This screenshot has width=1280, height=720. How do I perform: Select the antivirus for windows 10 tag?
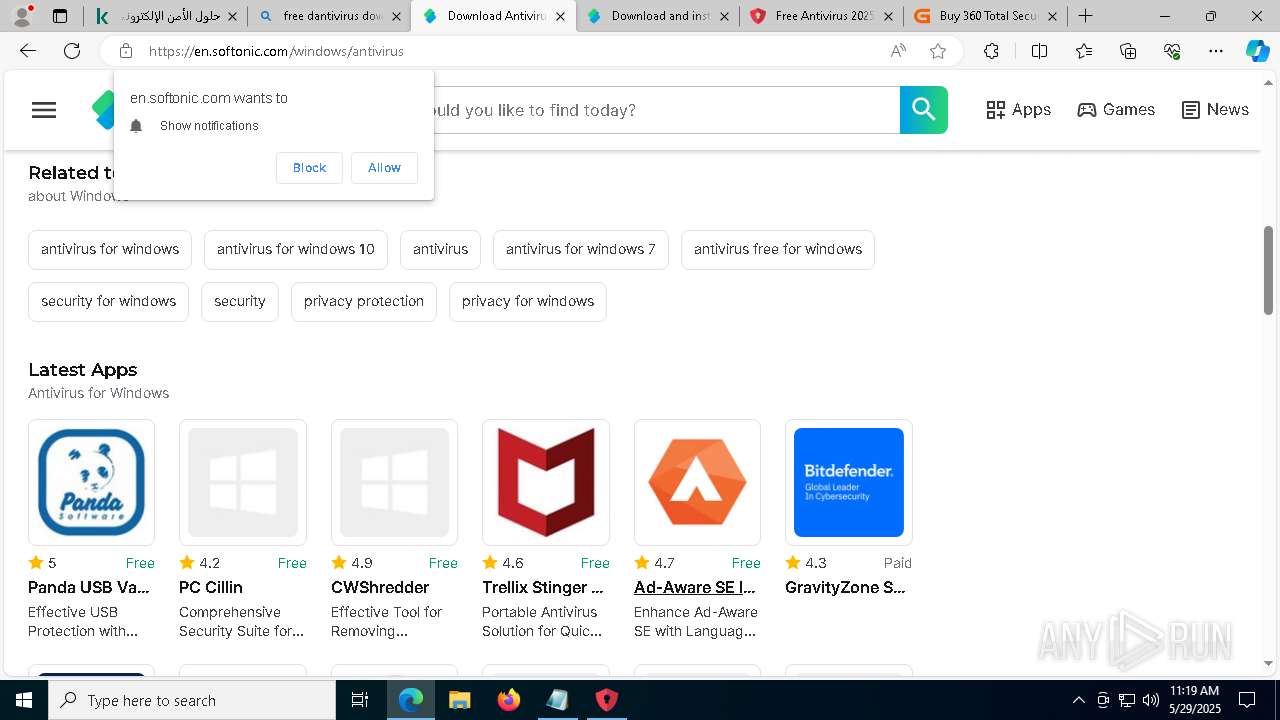[296, 250]
